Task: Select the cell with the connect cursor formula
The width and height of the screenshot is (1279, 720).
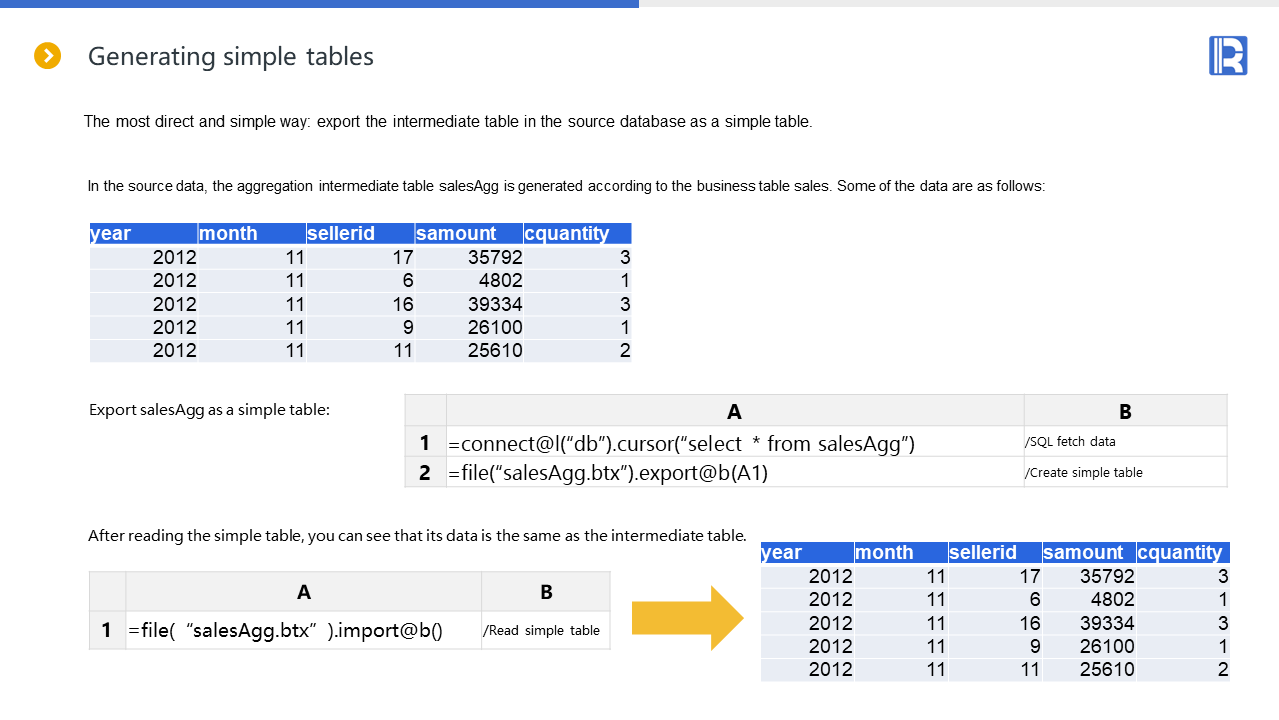Action: pos(734,442)
